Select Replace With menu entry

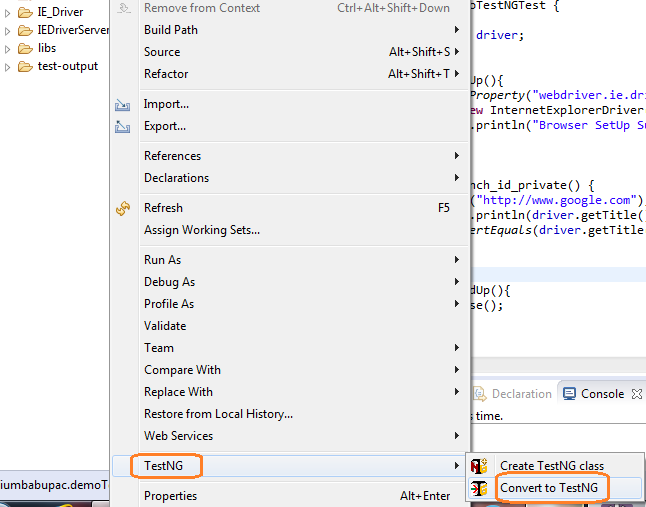tap(290, 392)
